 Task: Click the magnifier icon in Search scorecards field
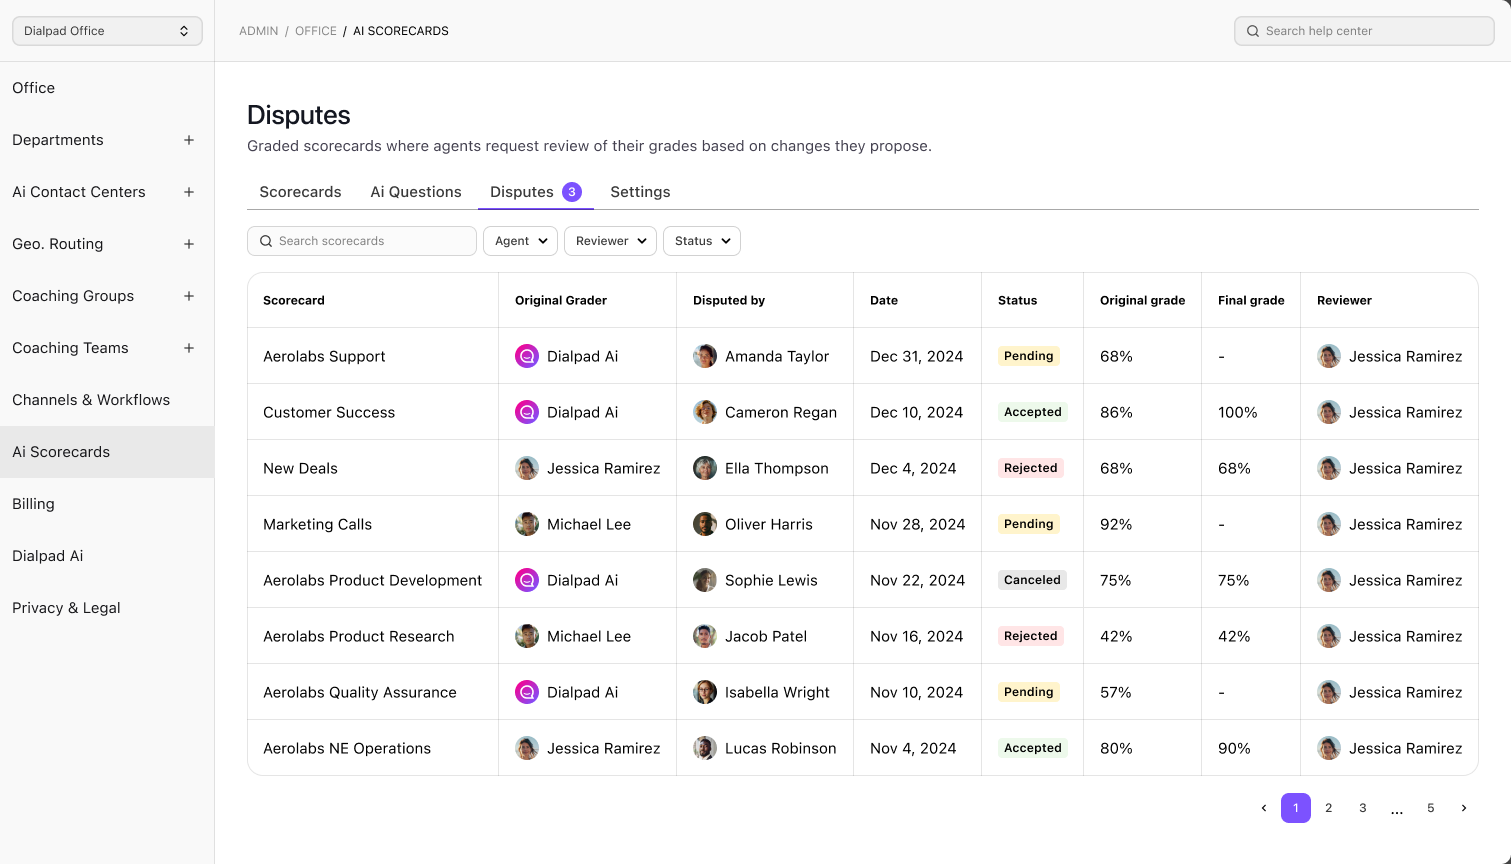(266, 241)
